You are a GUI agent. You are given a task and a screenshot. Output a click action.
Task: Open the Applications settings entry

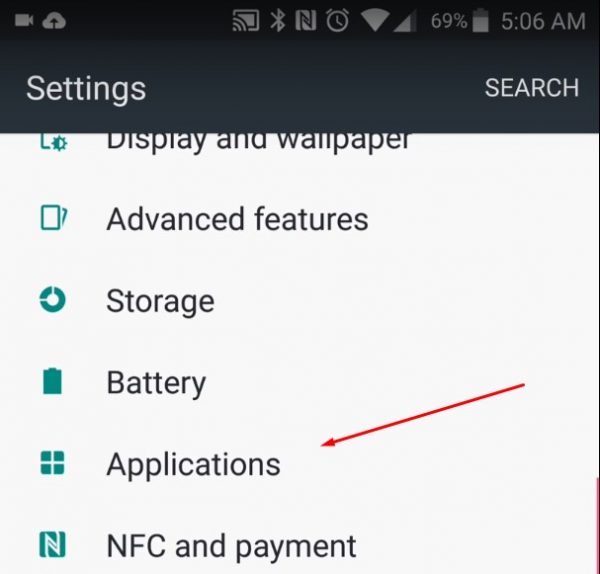click(x=300, y=464)
